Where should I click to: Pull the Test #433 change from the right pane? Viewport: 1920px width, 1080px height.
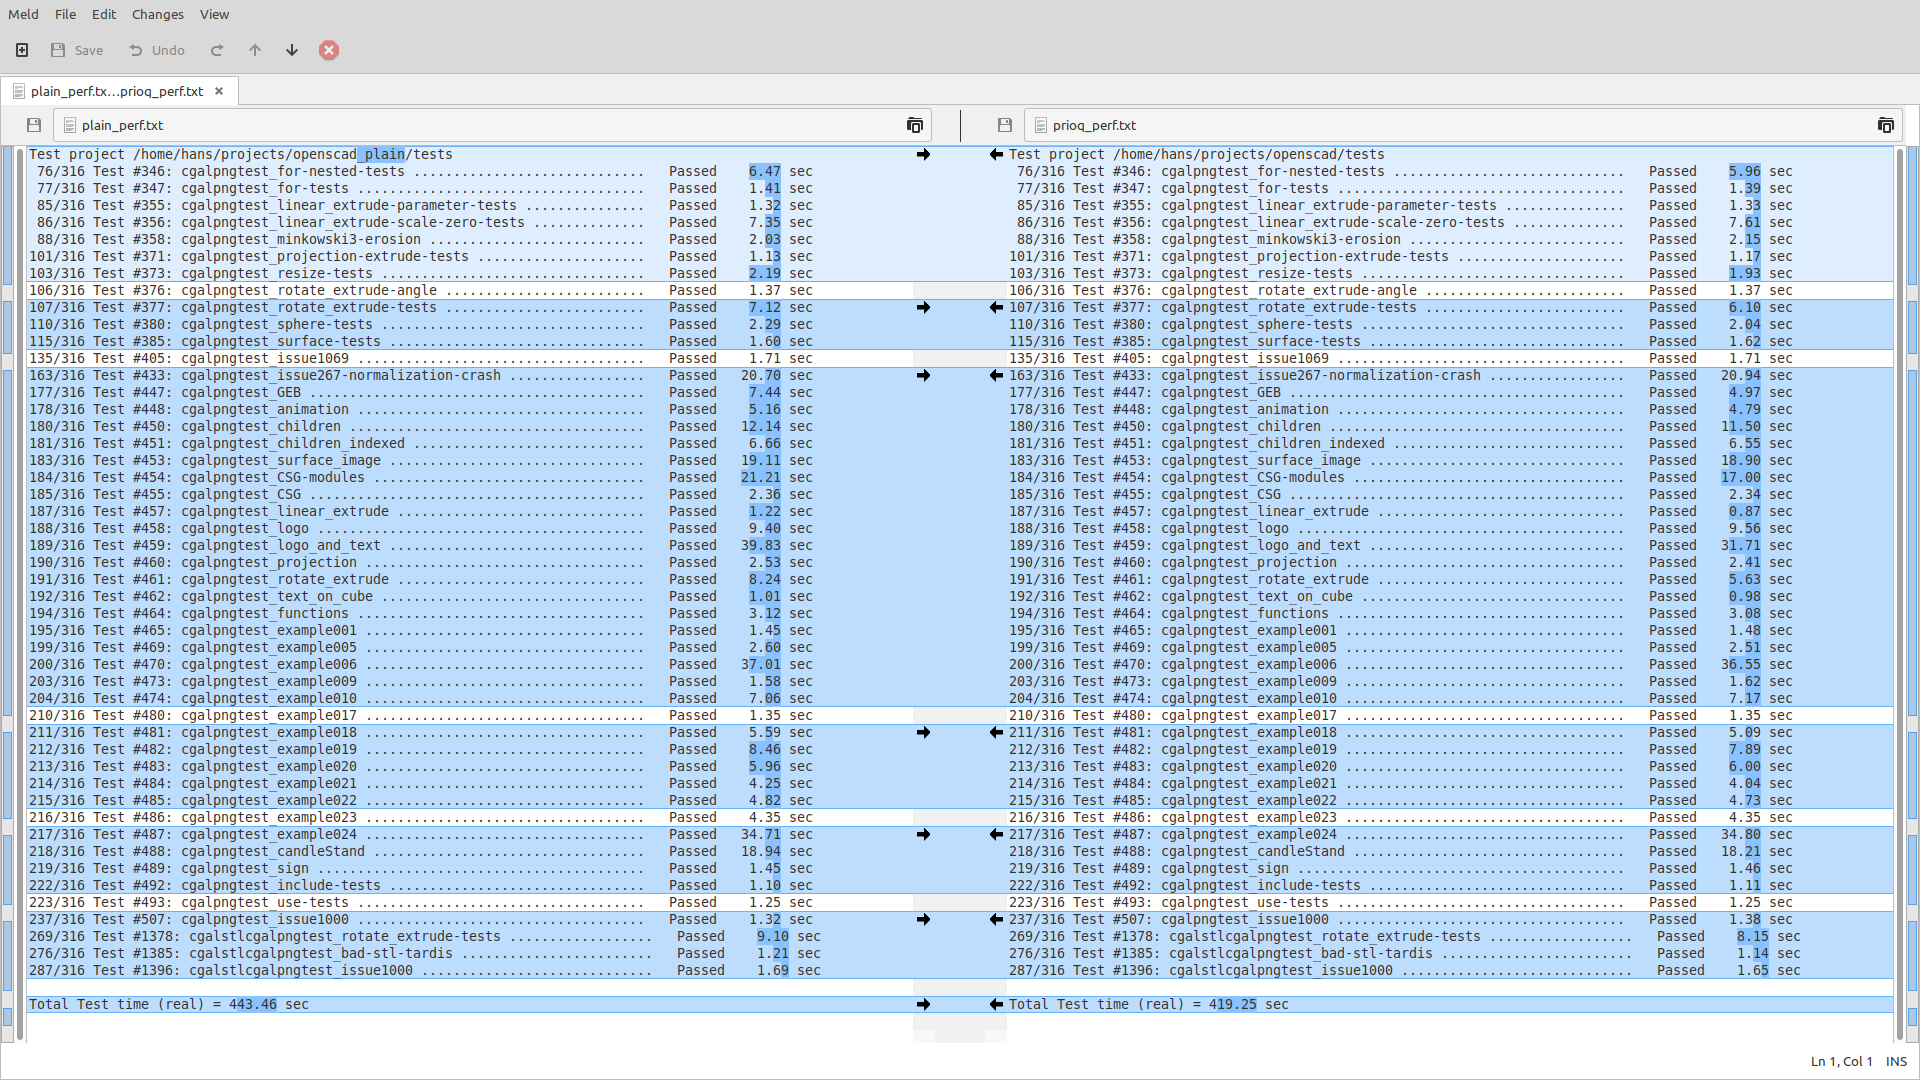[996, 375]
